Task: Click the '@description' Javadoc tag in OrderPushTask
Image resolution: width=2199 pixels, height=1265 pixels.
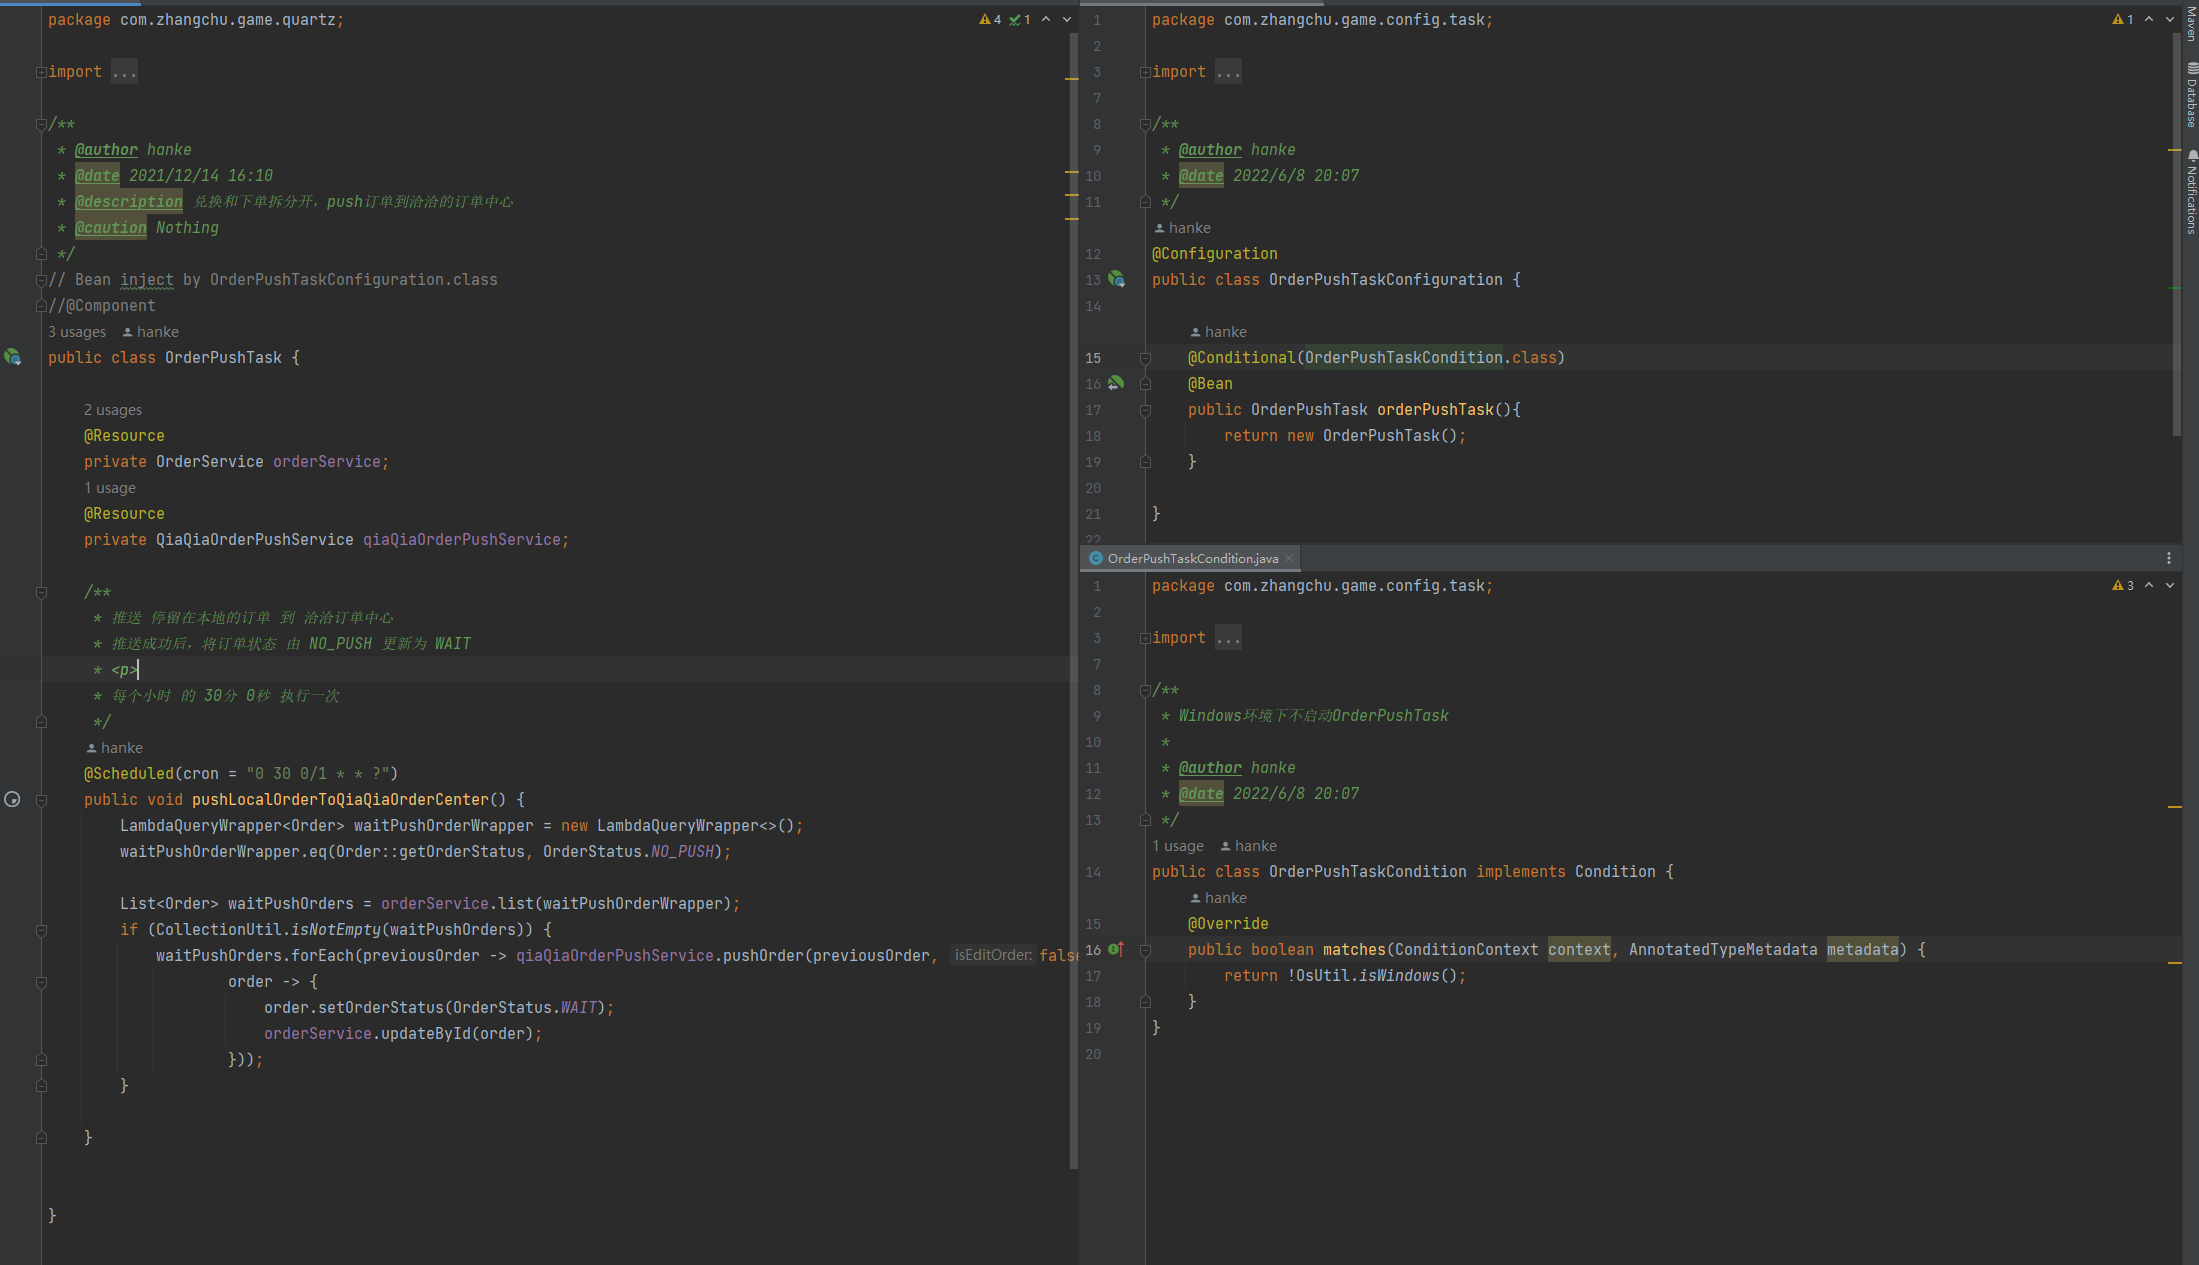Action: coord(129,202)
